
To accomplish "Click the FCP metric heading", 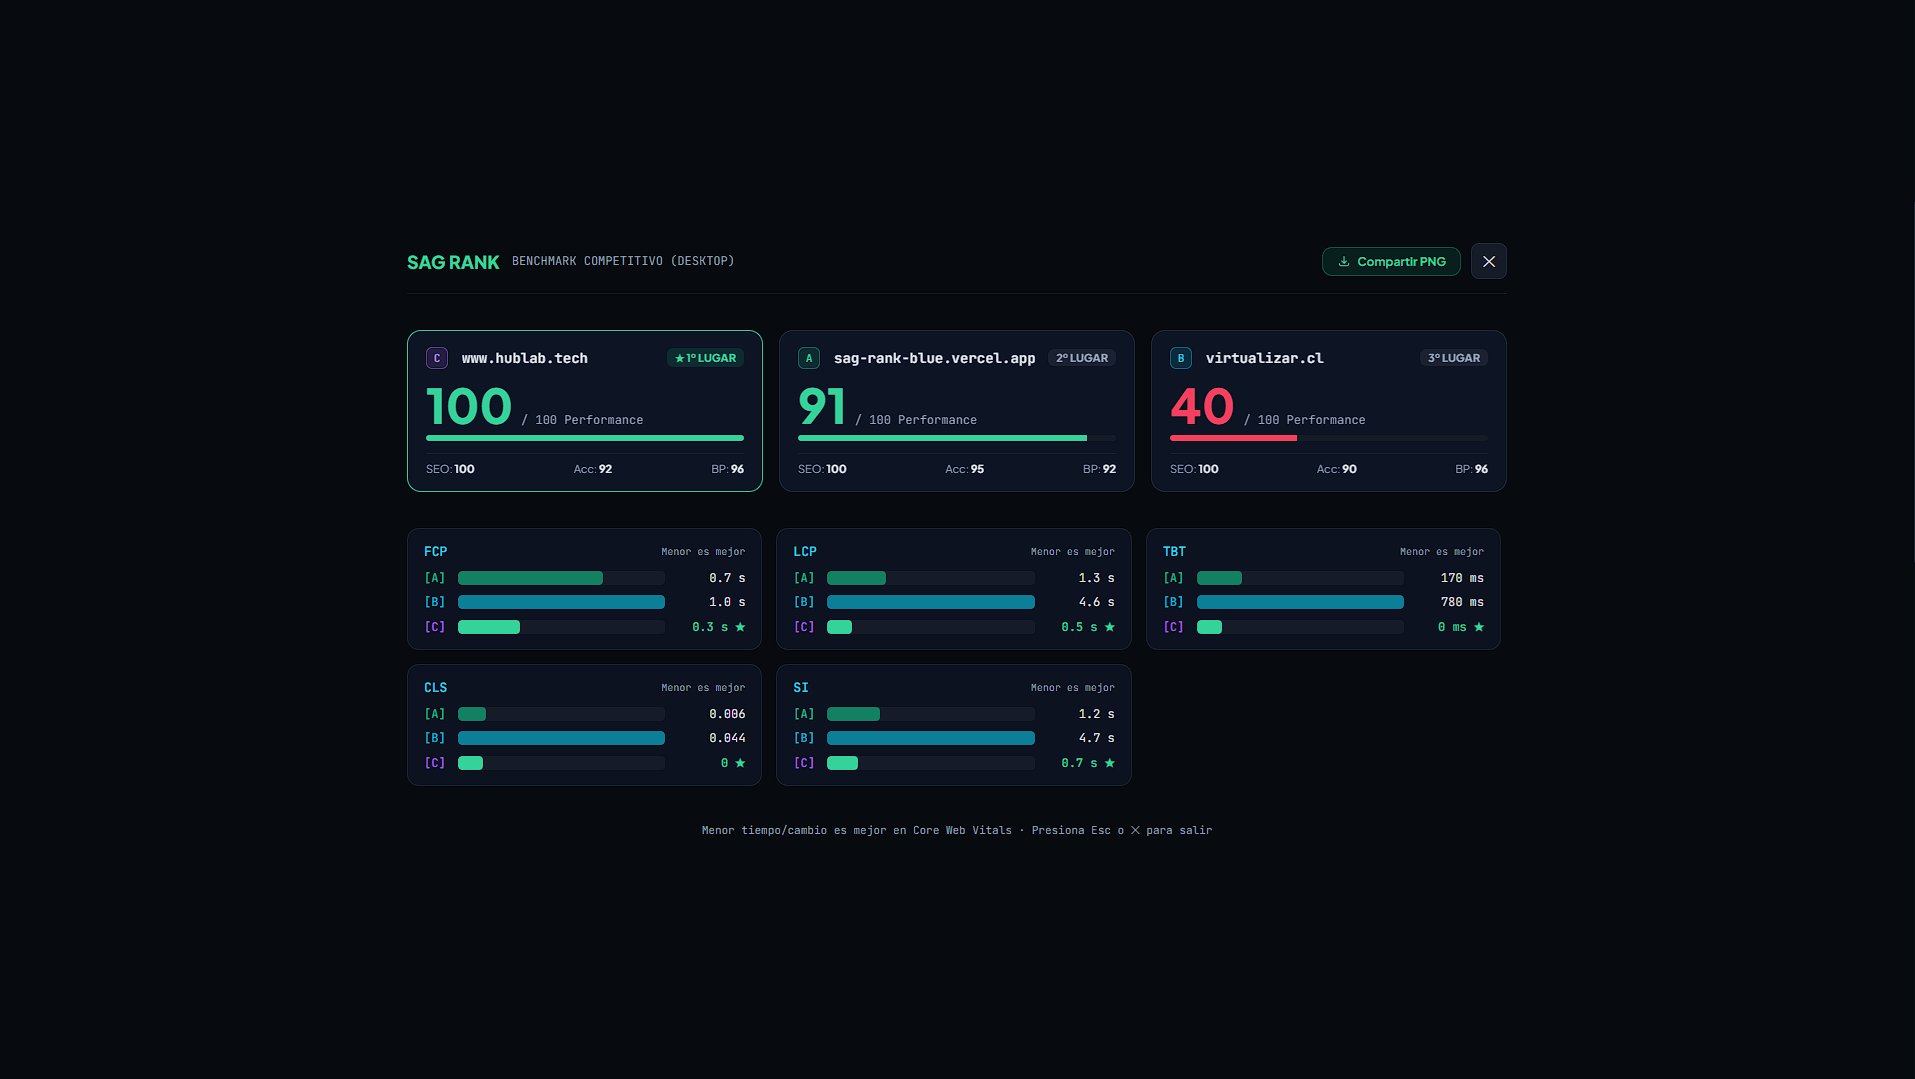I will (x=436, y=552).
